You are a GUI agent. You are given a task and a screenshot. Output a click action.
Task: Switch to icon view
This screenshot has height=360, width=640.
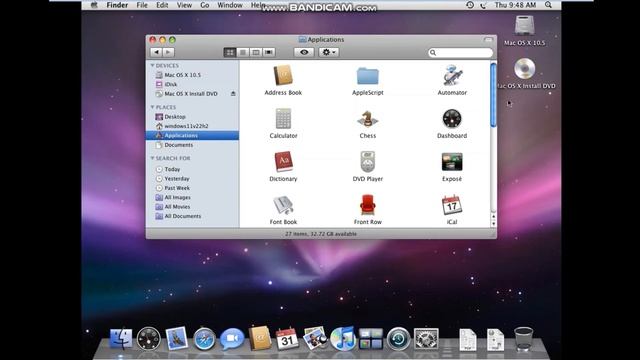[230, 52]
